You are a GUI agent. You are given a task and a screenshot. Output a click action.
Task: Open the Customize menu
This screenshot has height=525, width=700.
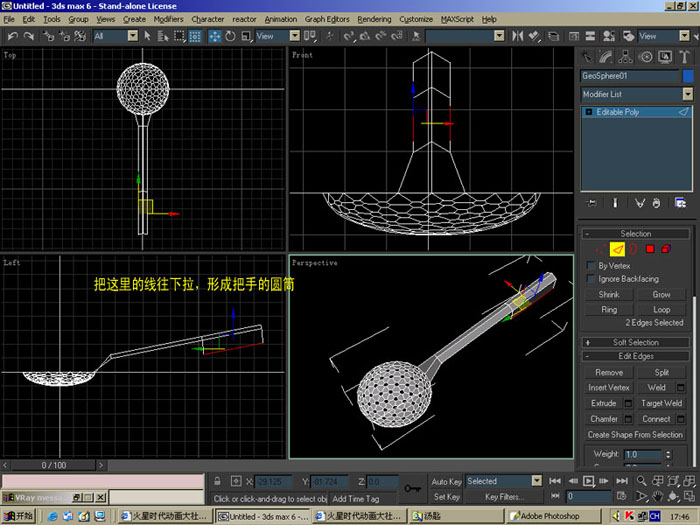(x=416, y=19)
